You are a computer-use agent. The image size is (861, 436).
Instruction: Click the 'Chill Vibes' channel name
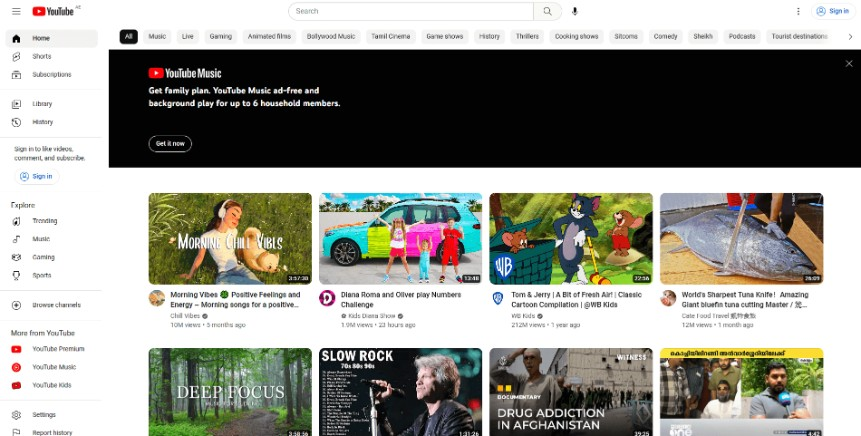tap(185, 316)
